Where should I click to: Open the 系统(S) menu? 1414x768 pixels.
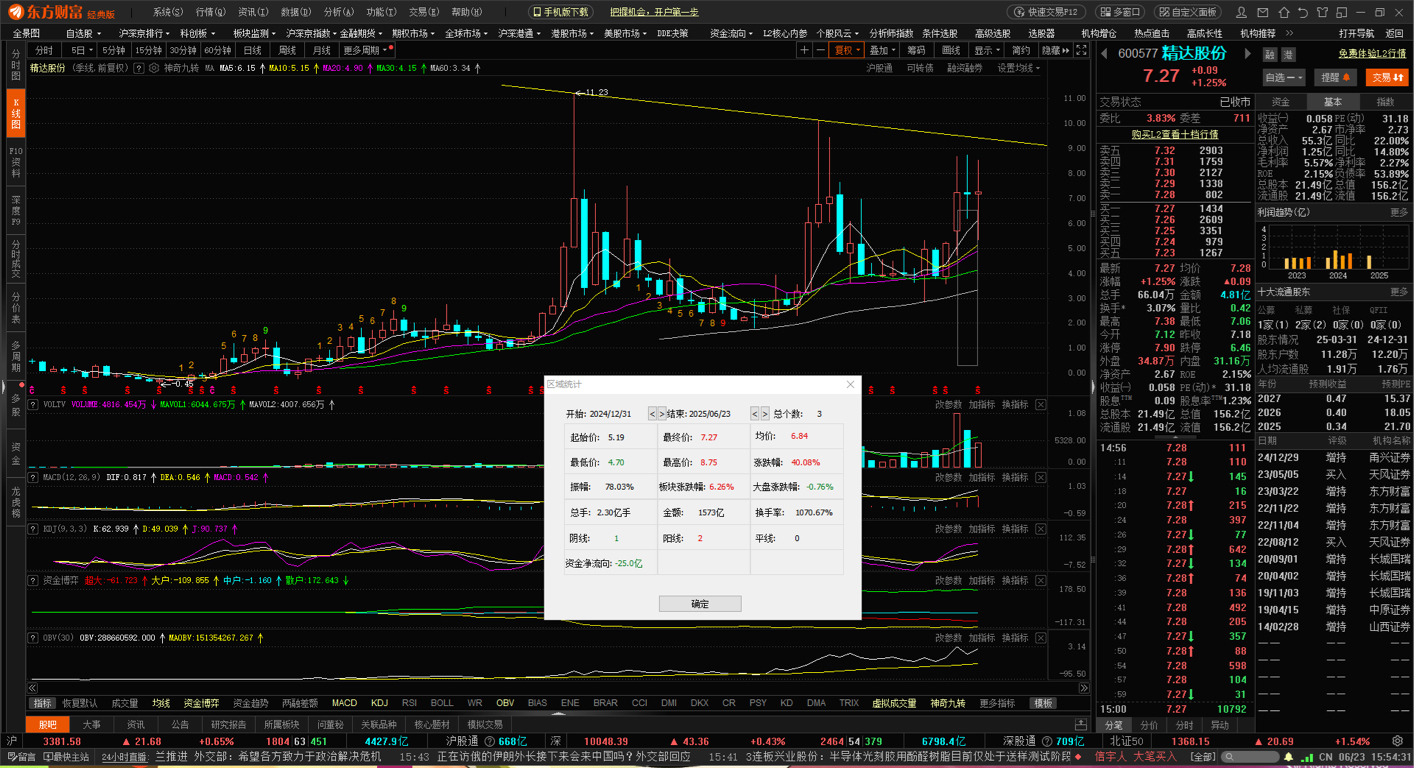(x=168, y=12)
